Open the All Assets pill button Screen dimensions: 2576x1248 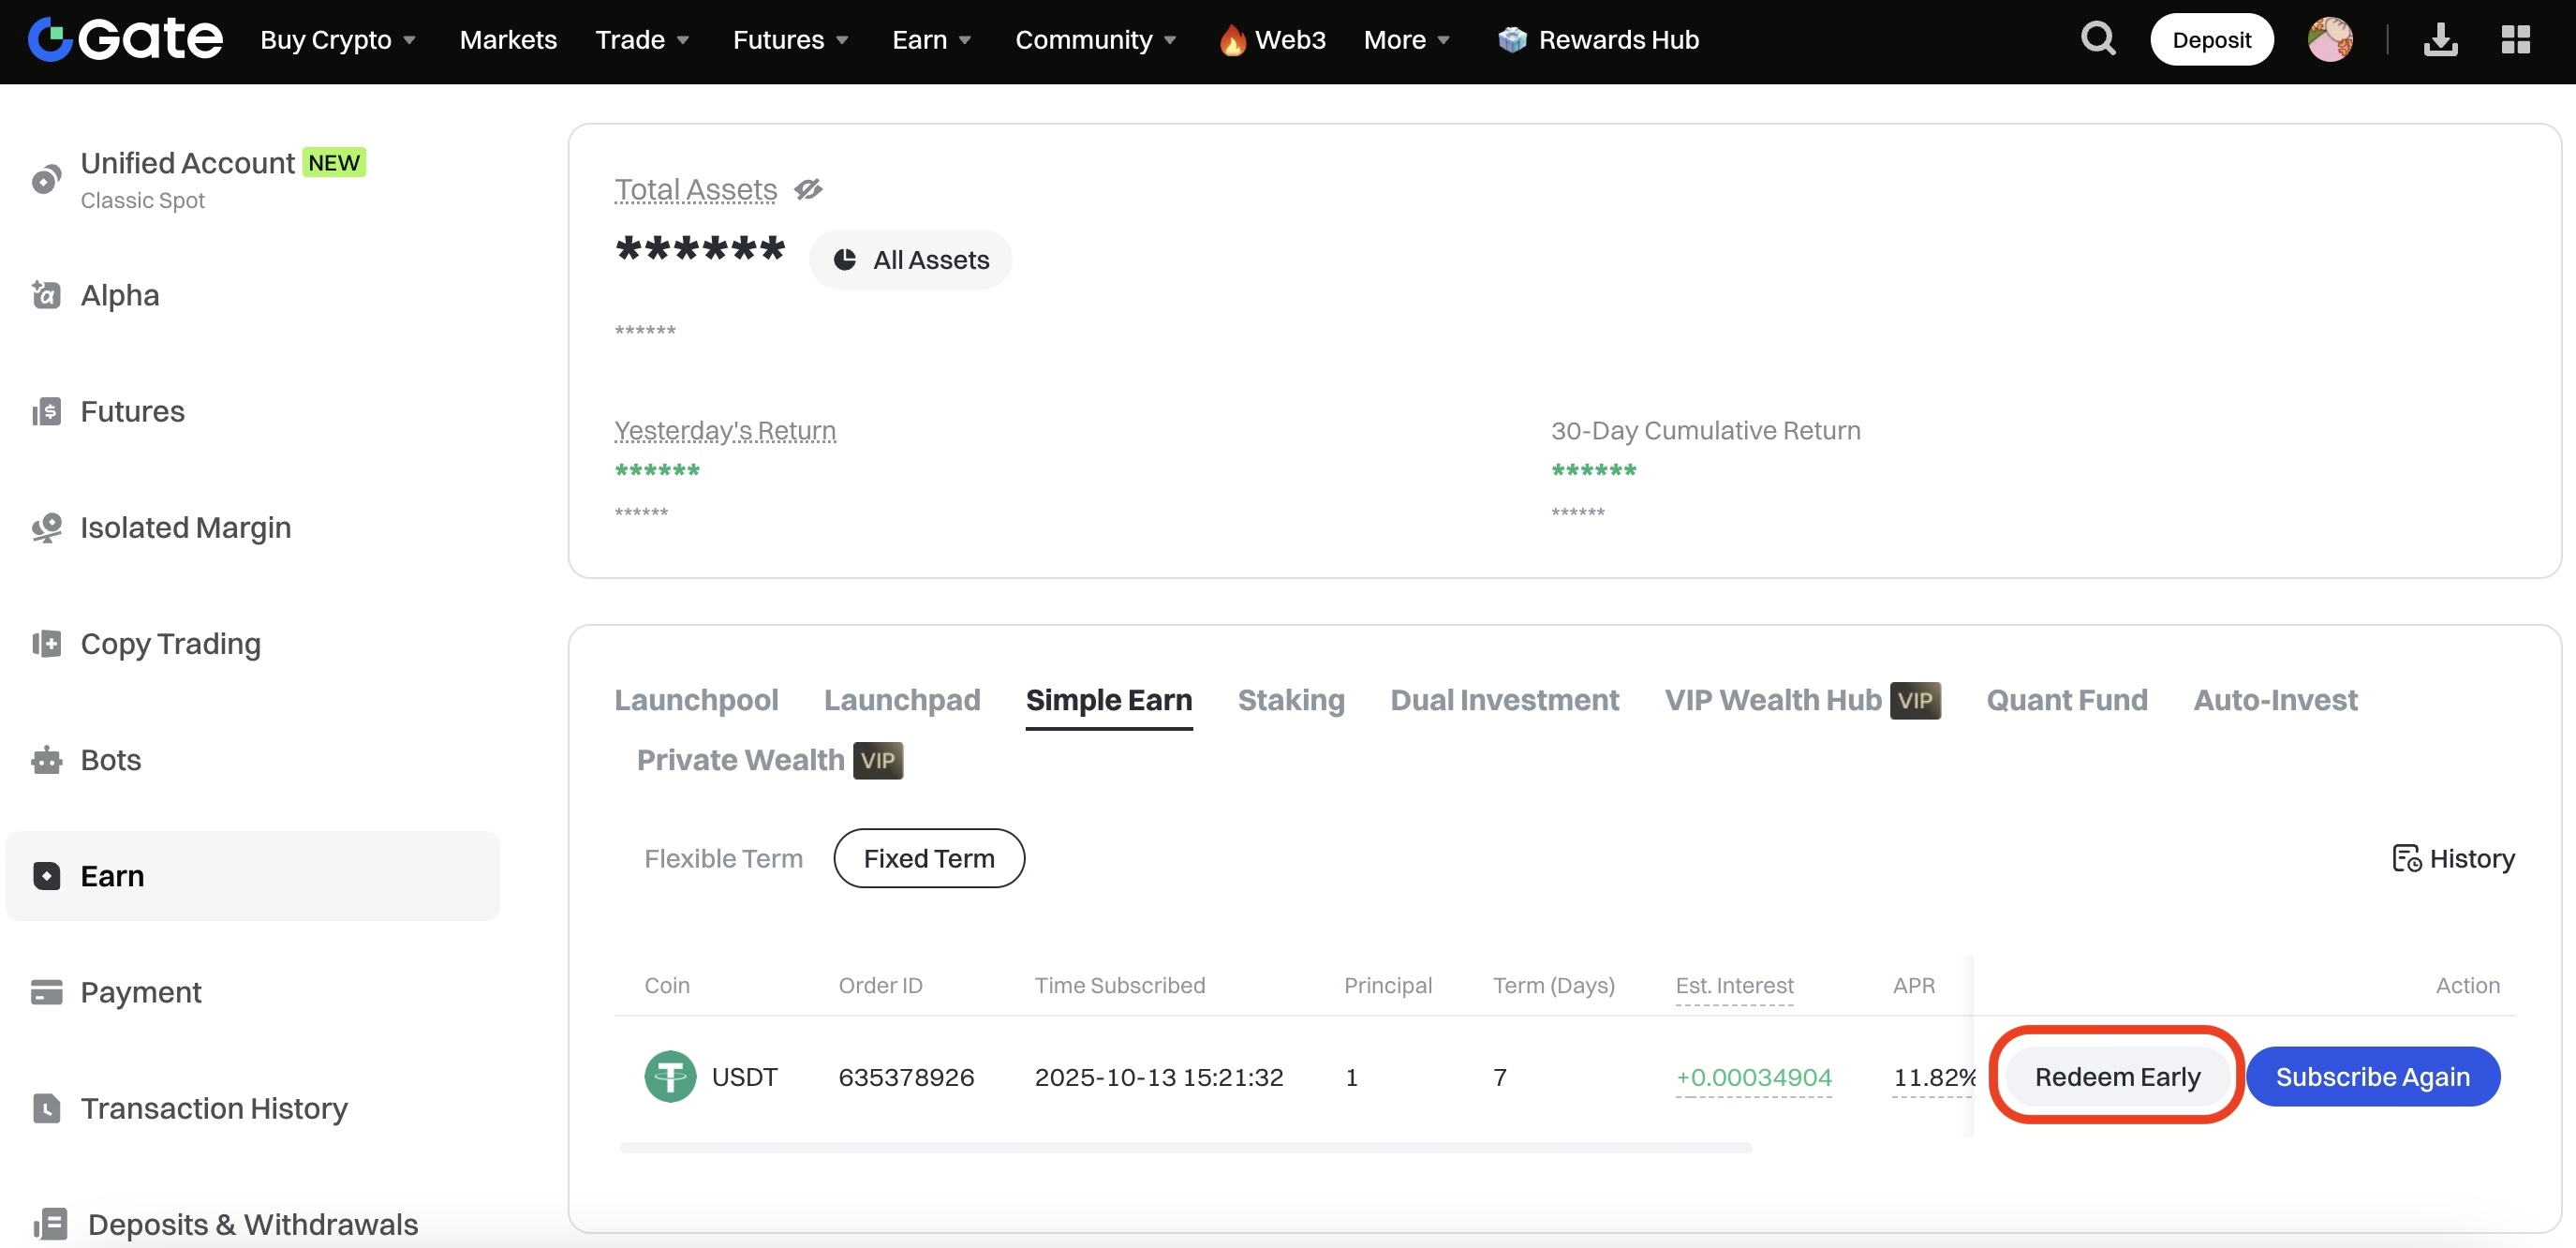coord(910,260)
